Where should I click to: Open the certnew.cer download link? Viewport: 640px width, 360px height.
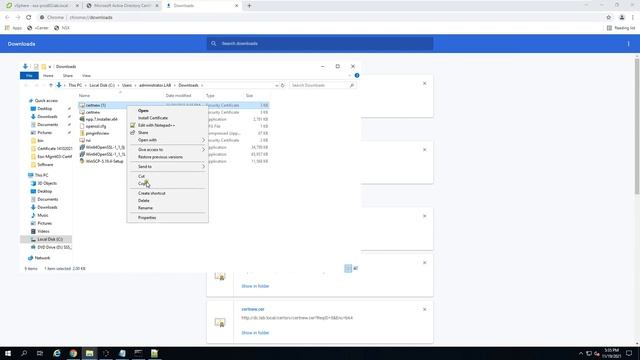[253, 309]
